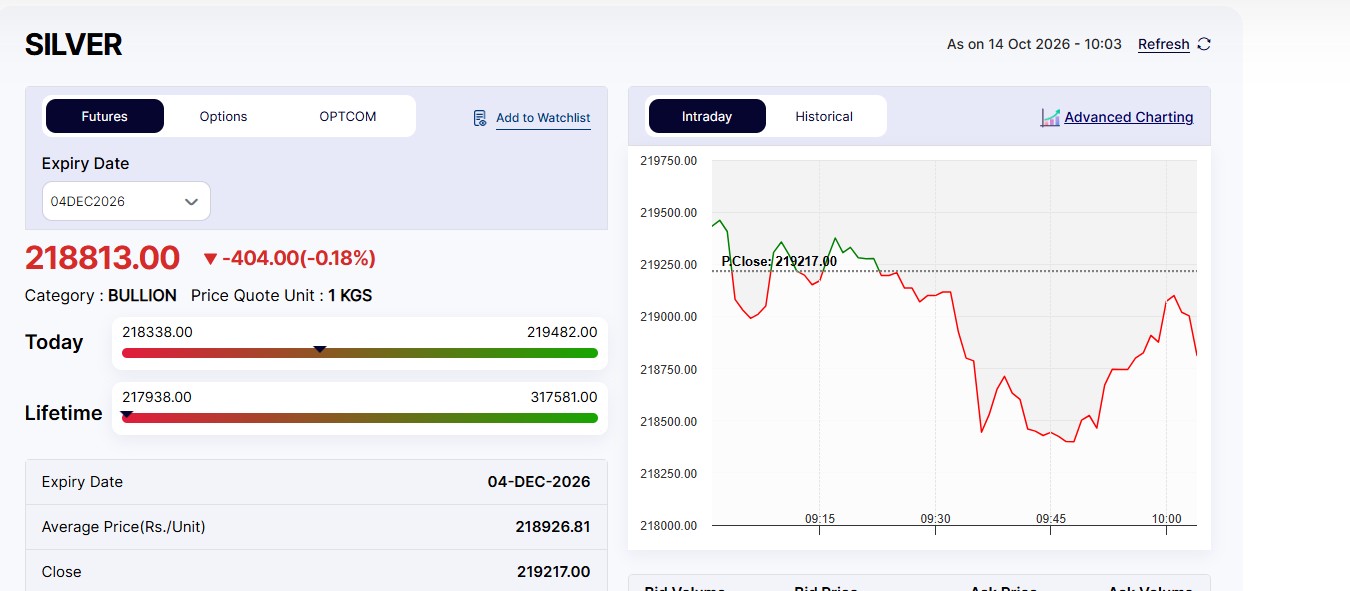
Task: Click the Expiry Date value 04-DEC-2026
Action: point(539,482)
